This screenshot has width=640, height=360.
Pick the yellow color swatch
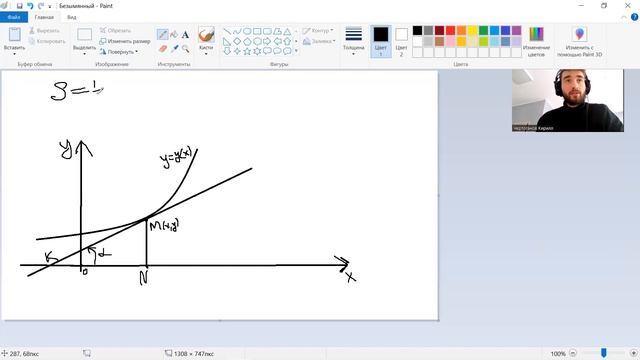coord(472,31)
